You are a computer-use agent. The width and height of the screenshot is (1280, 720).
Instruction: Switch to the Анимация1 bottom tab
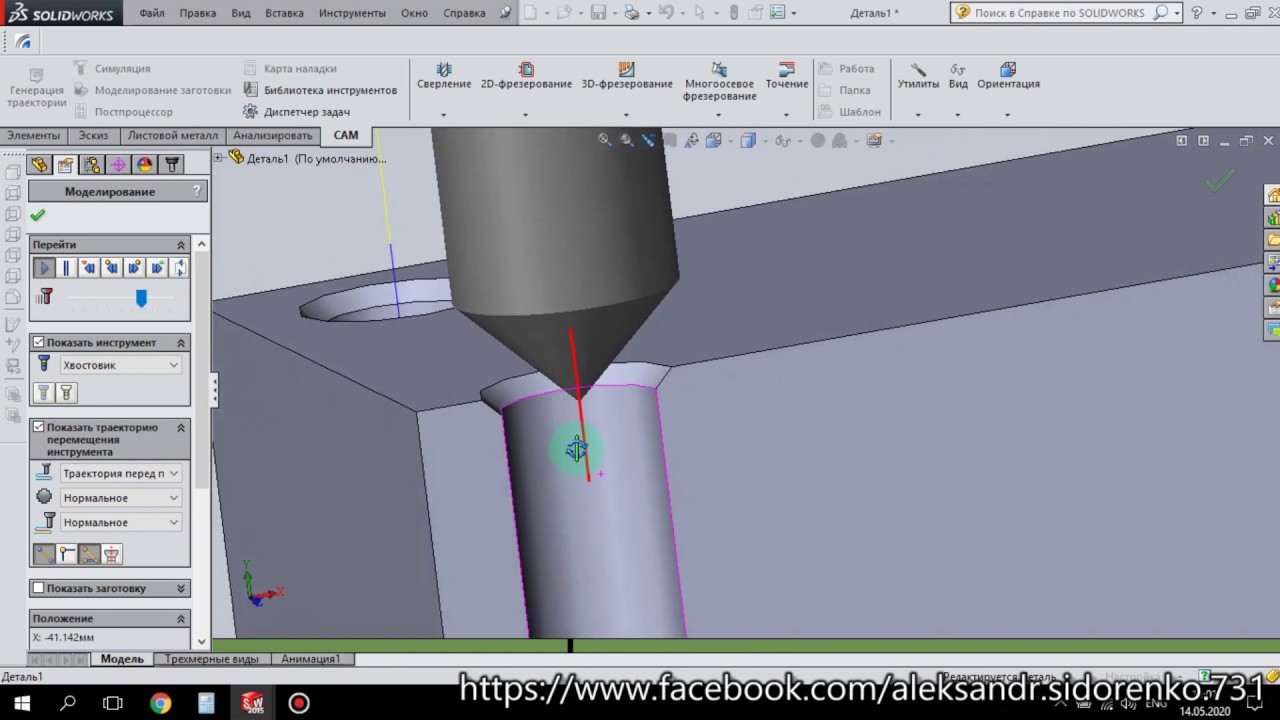point(310,659)
